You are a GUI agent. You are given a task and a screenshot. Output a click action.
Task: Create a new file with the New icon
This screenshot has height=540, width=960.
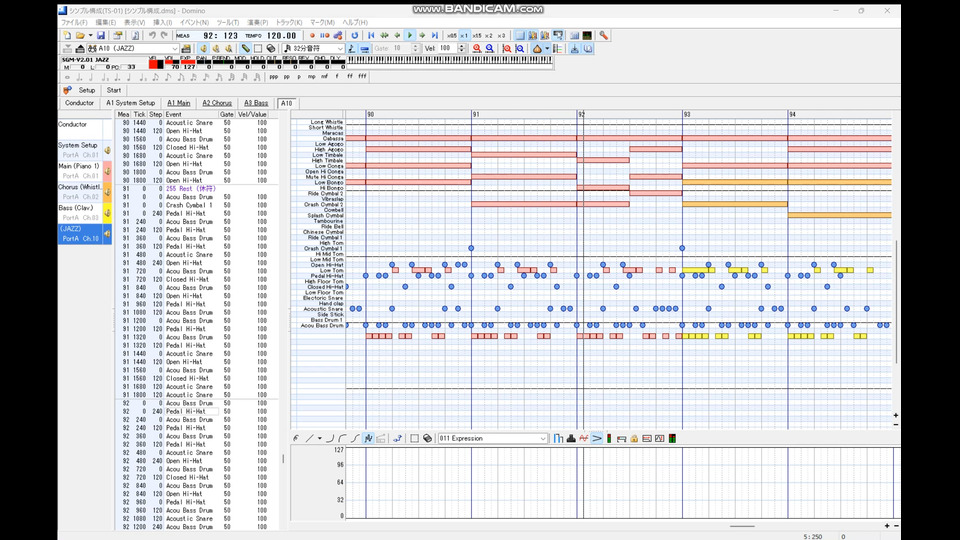(x=67, y=36)
